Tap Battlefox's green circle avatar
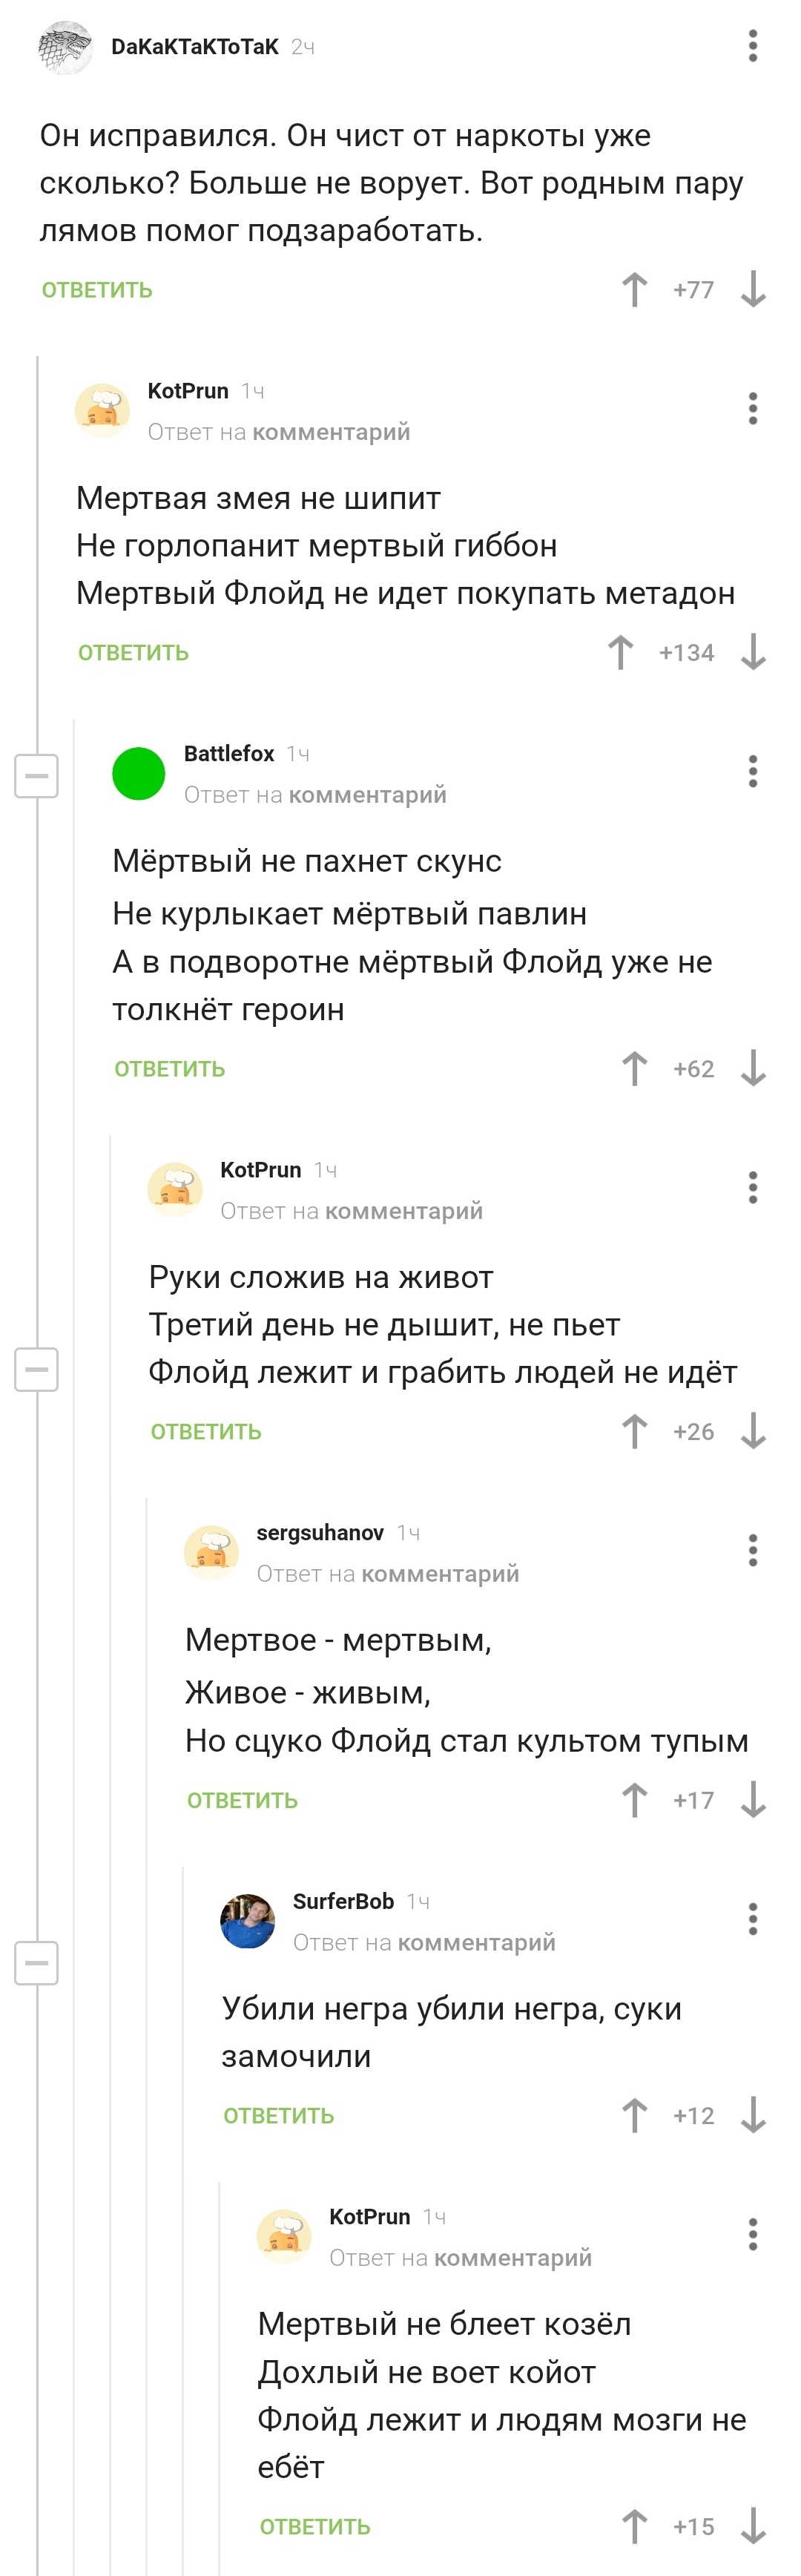 pyautogui.click(x=138, y=774)
